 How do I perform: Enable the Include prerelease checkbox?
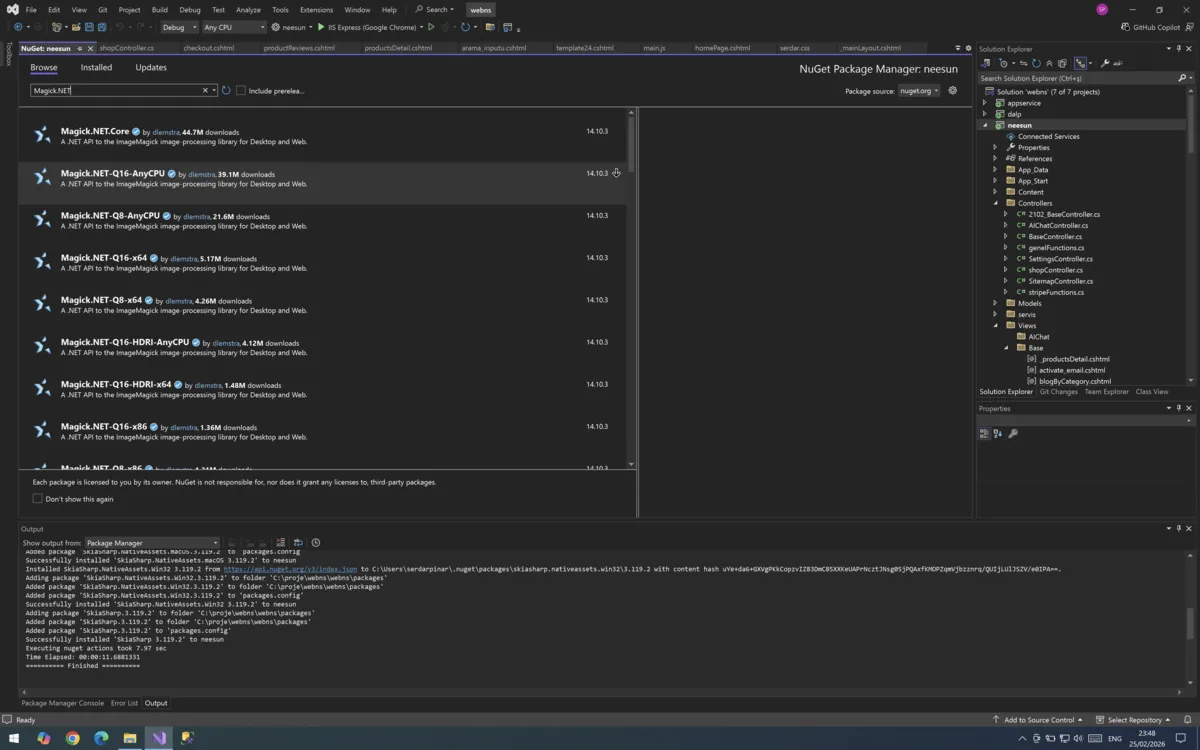(240, 91)
